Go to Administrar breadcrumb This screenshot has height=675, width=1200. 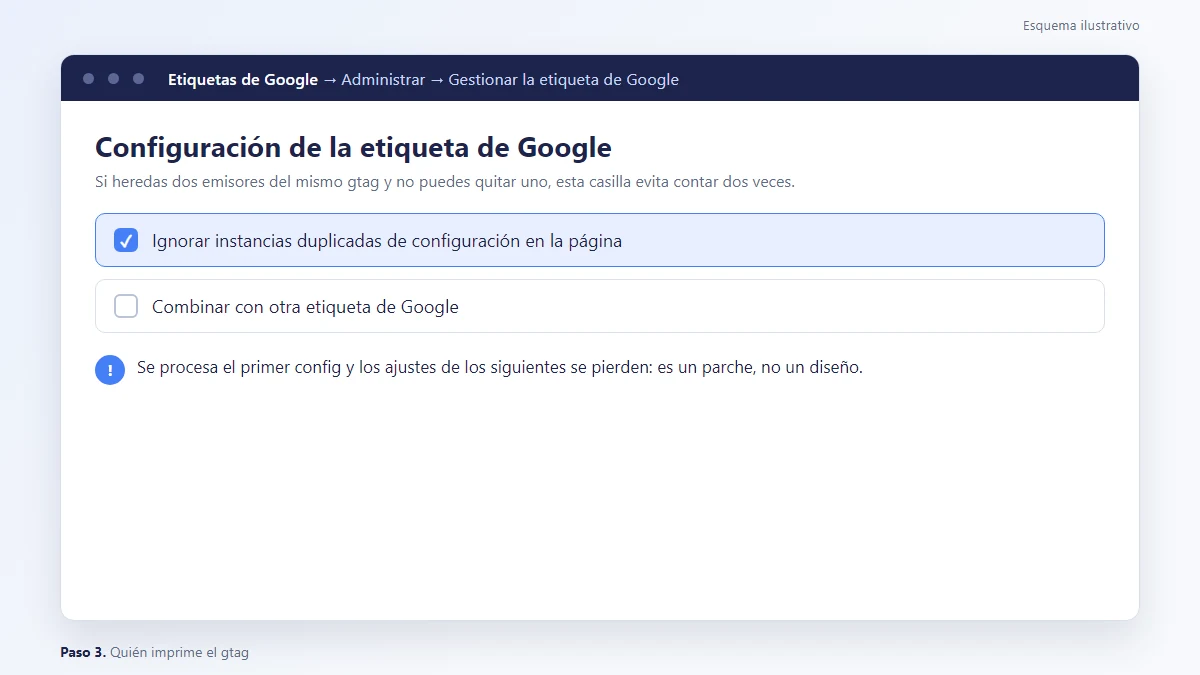click(383, 79)
